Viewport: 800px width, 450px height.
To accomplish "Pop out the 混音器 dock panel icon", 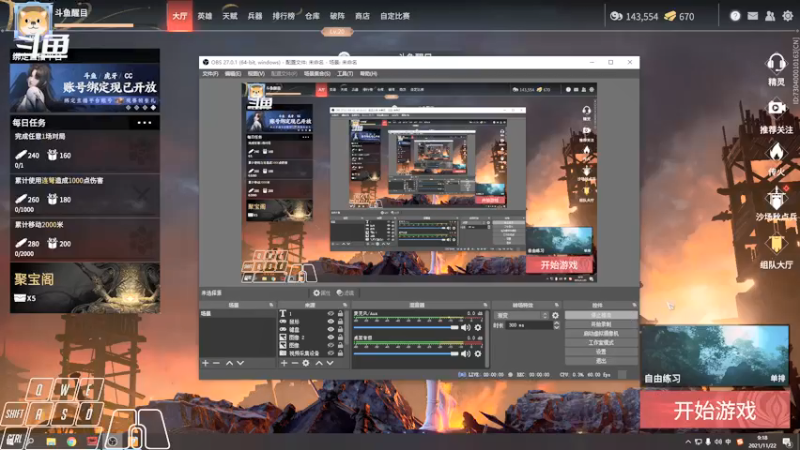I will coord(485,305).
